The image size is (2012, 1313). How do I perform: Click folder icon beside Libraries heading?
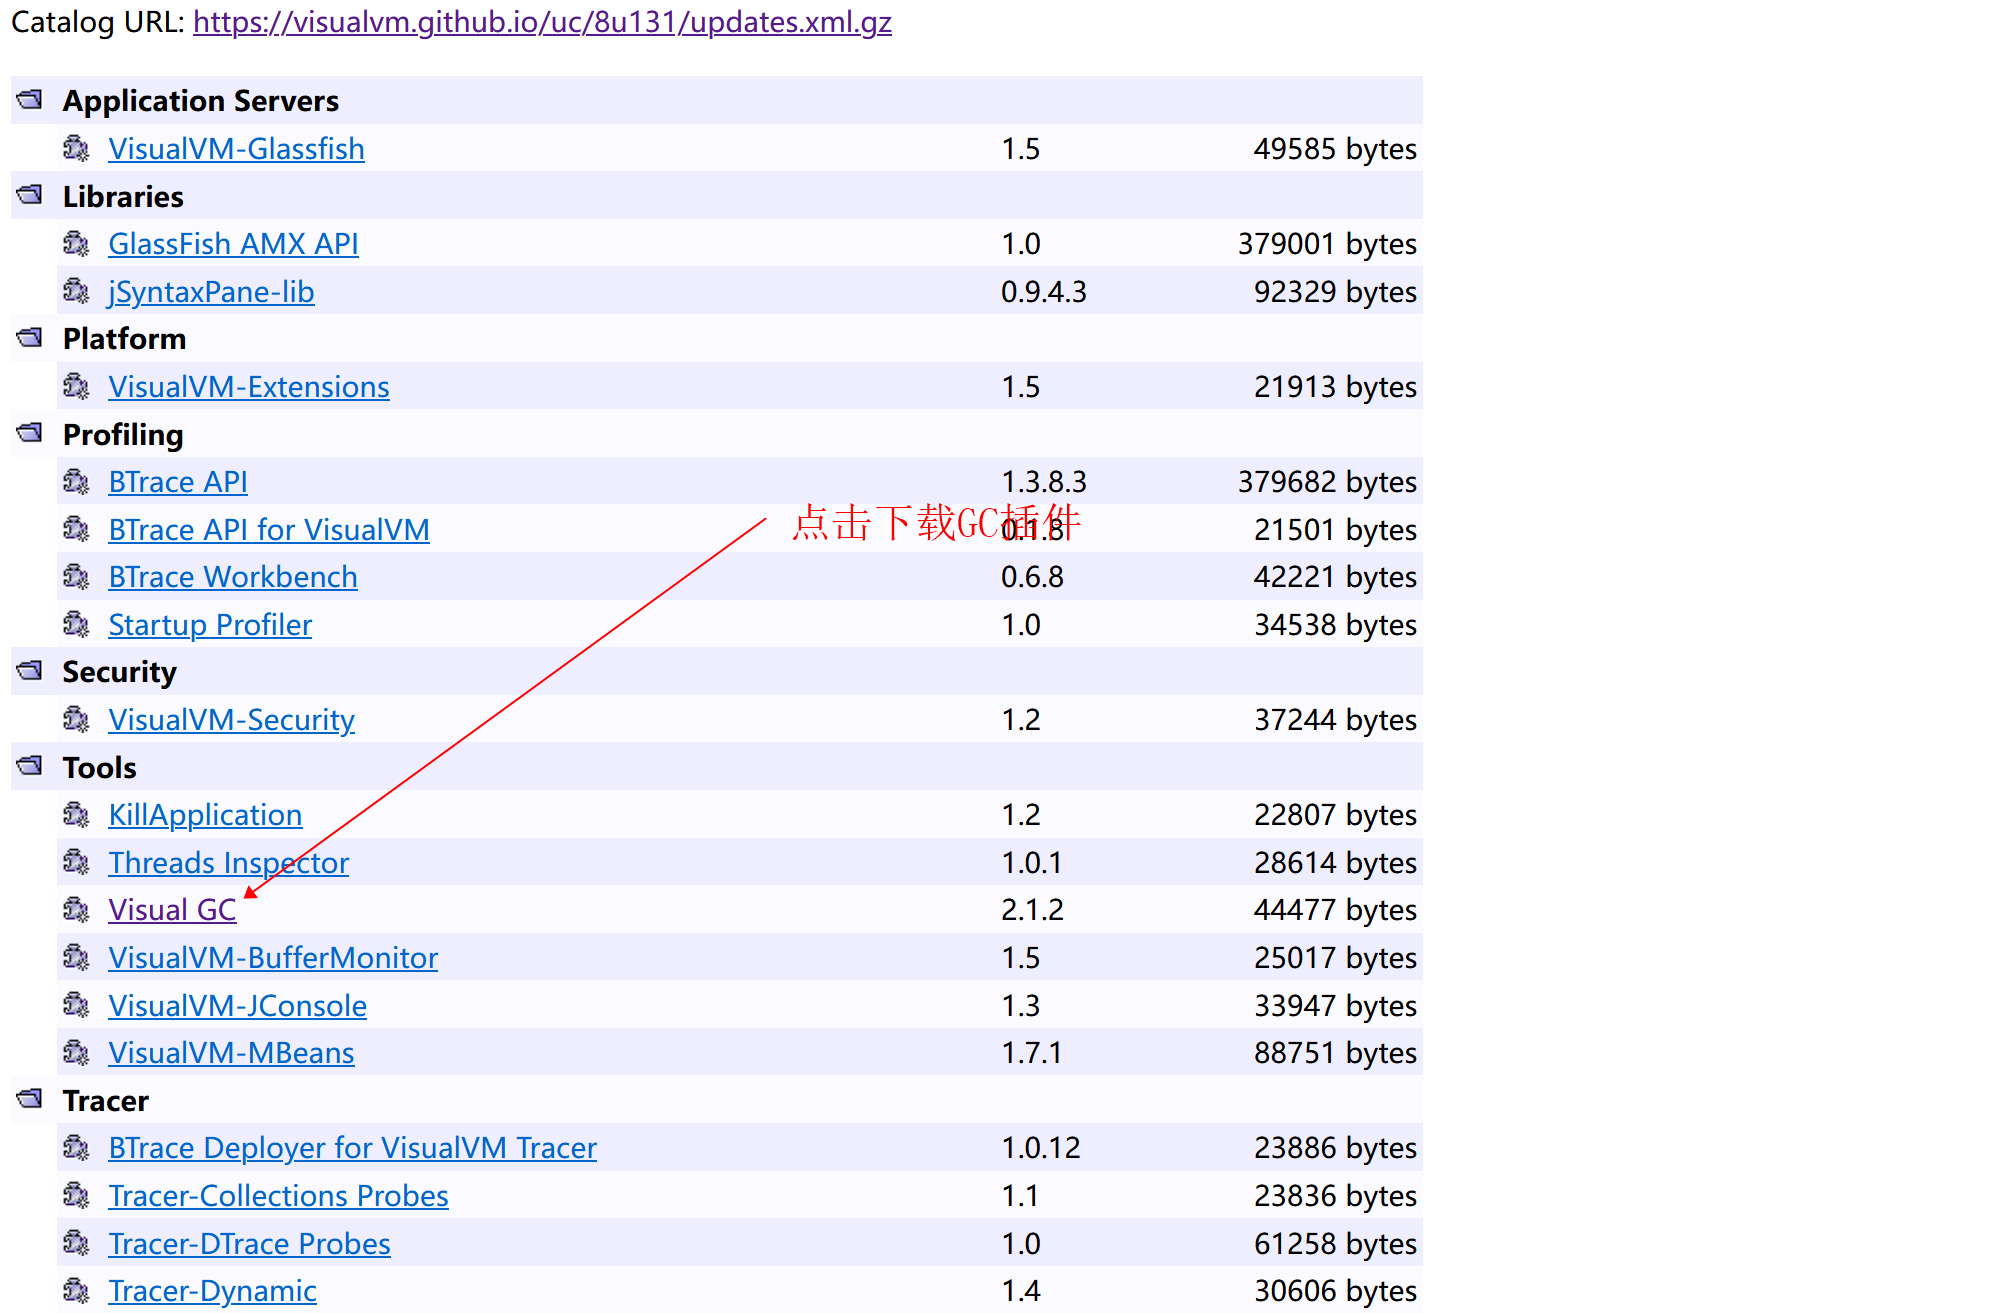[x=30, y=194]
